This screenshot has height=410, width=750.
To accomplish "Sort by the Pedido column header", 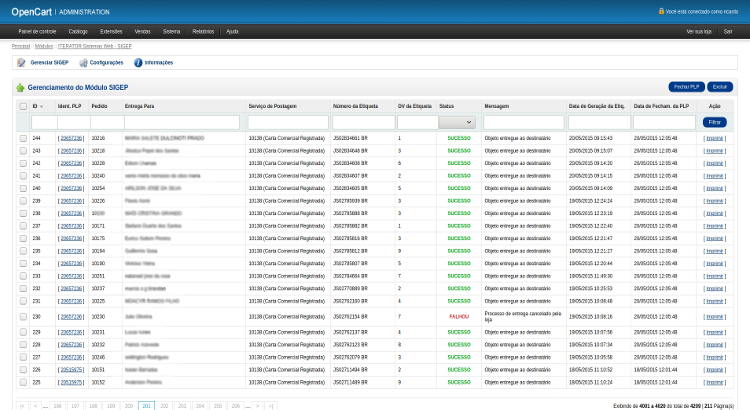I will [x=99, y=106].
